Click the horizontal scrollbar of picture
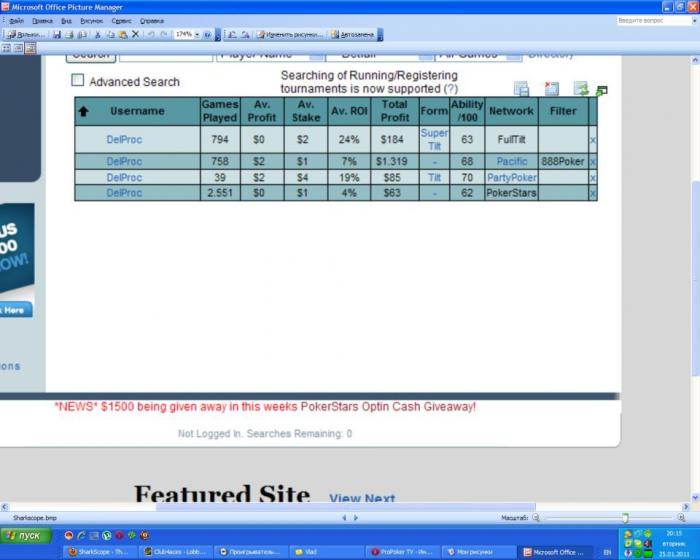 coord(345,507)
